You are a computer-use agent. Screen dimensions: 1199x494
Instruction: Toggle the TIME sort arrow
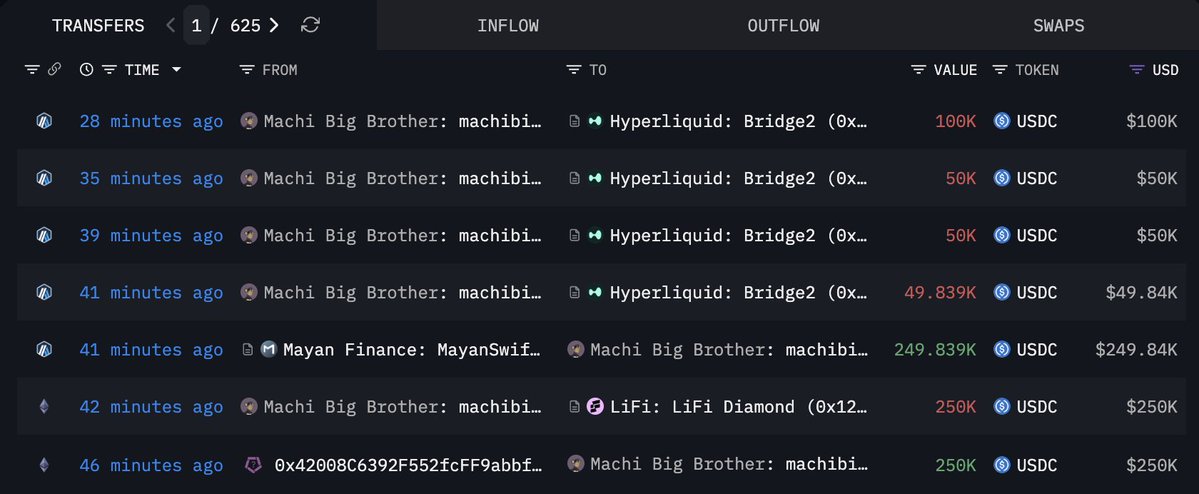tap(177, 70)
